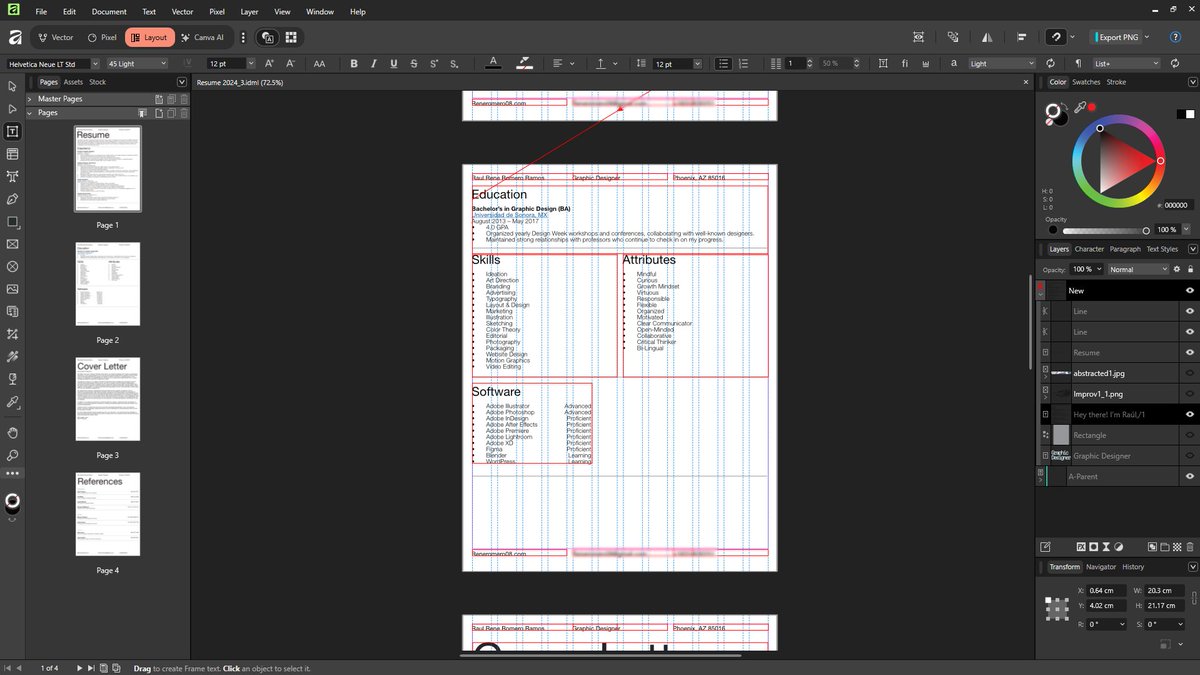Hide the Resume layer
Image resolution: width=1200 pixels, height=675 pixels.
tap(1190, 352)
